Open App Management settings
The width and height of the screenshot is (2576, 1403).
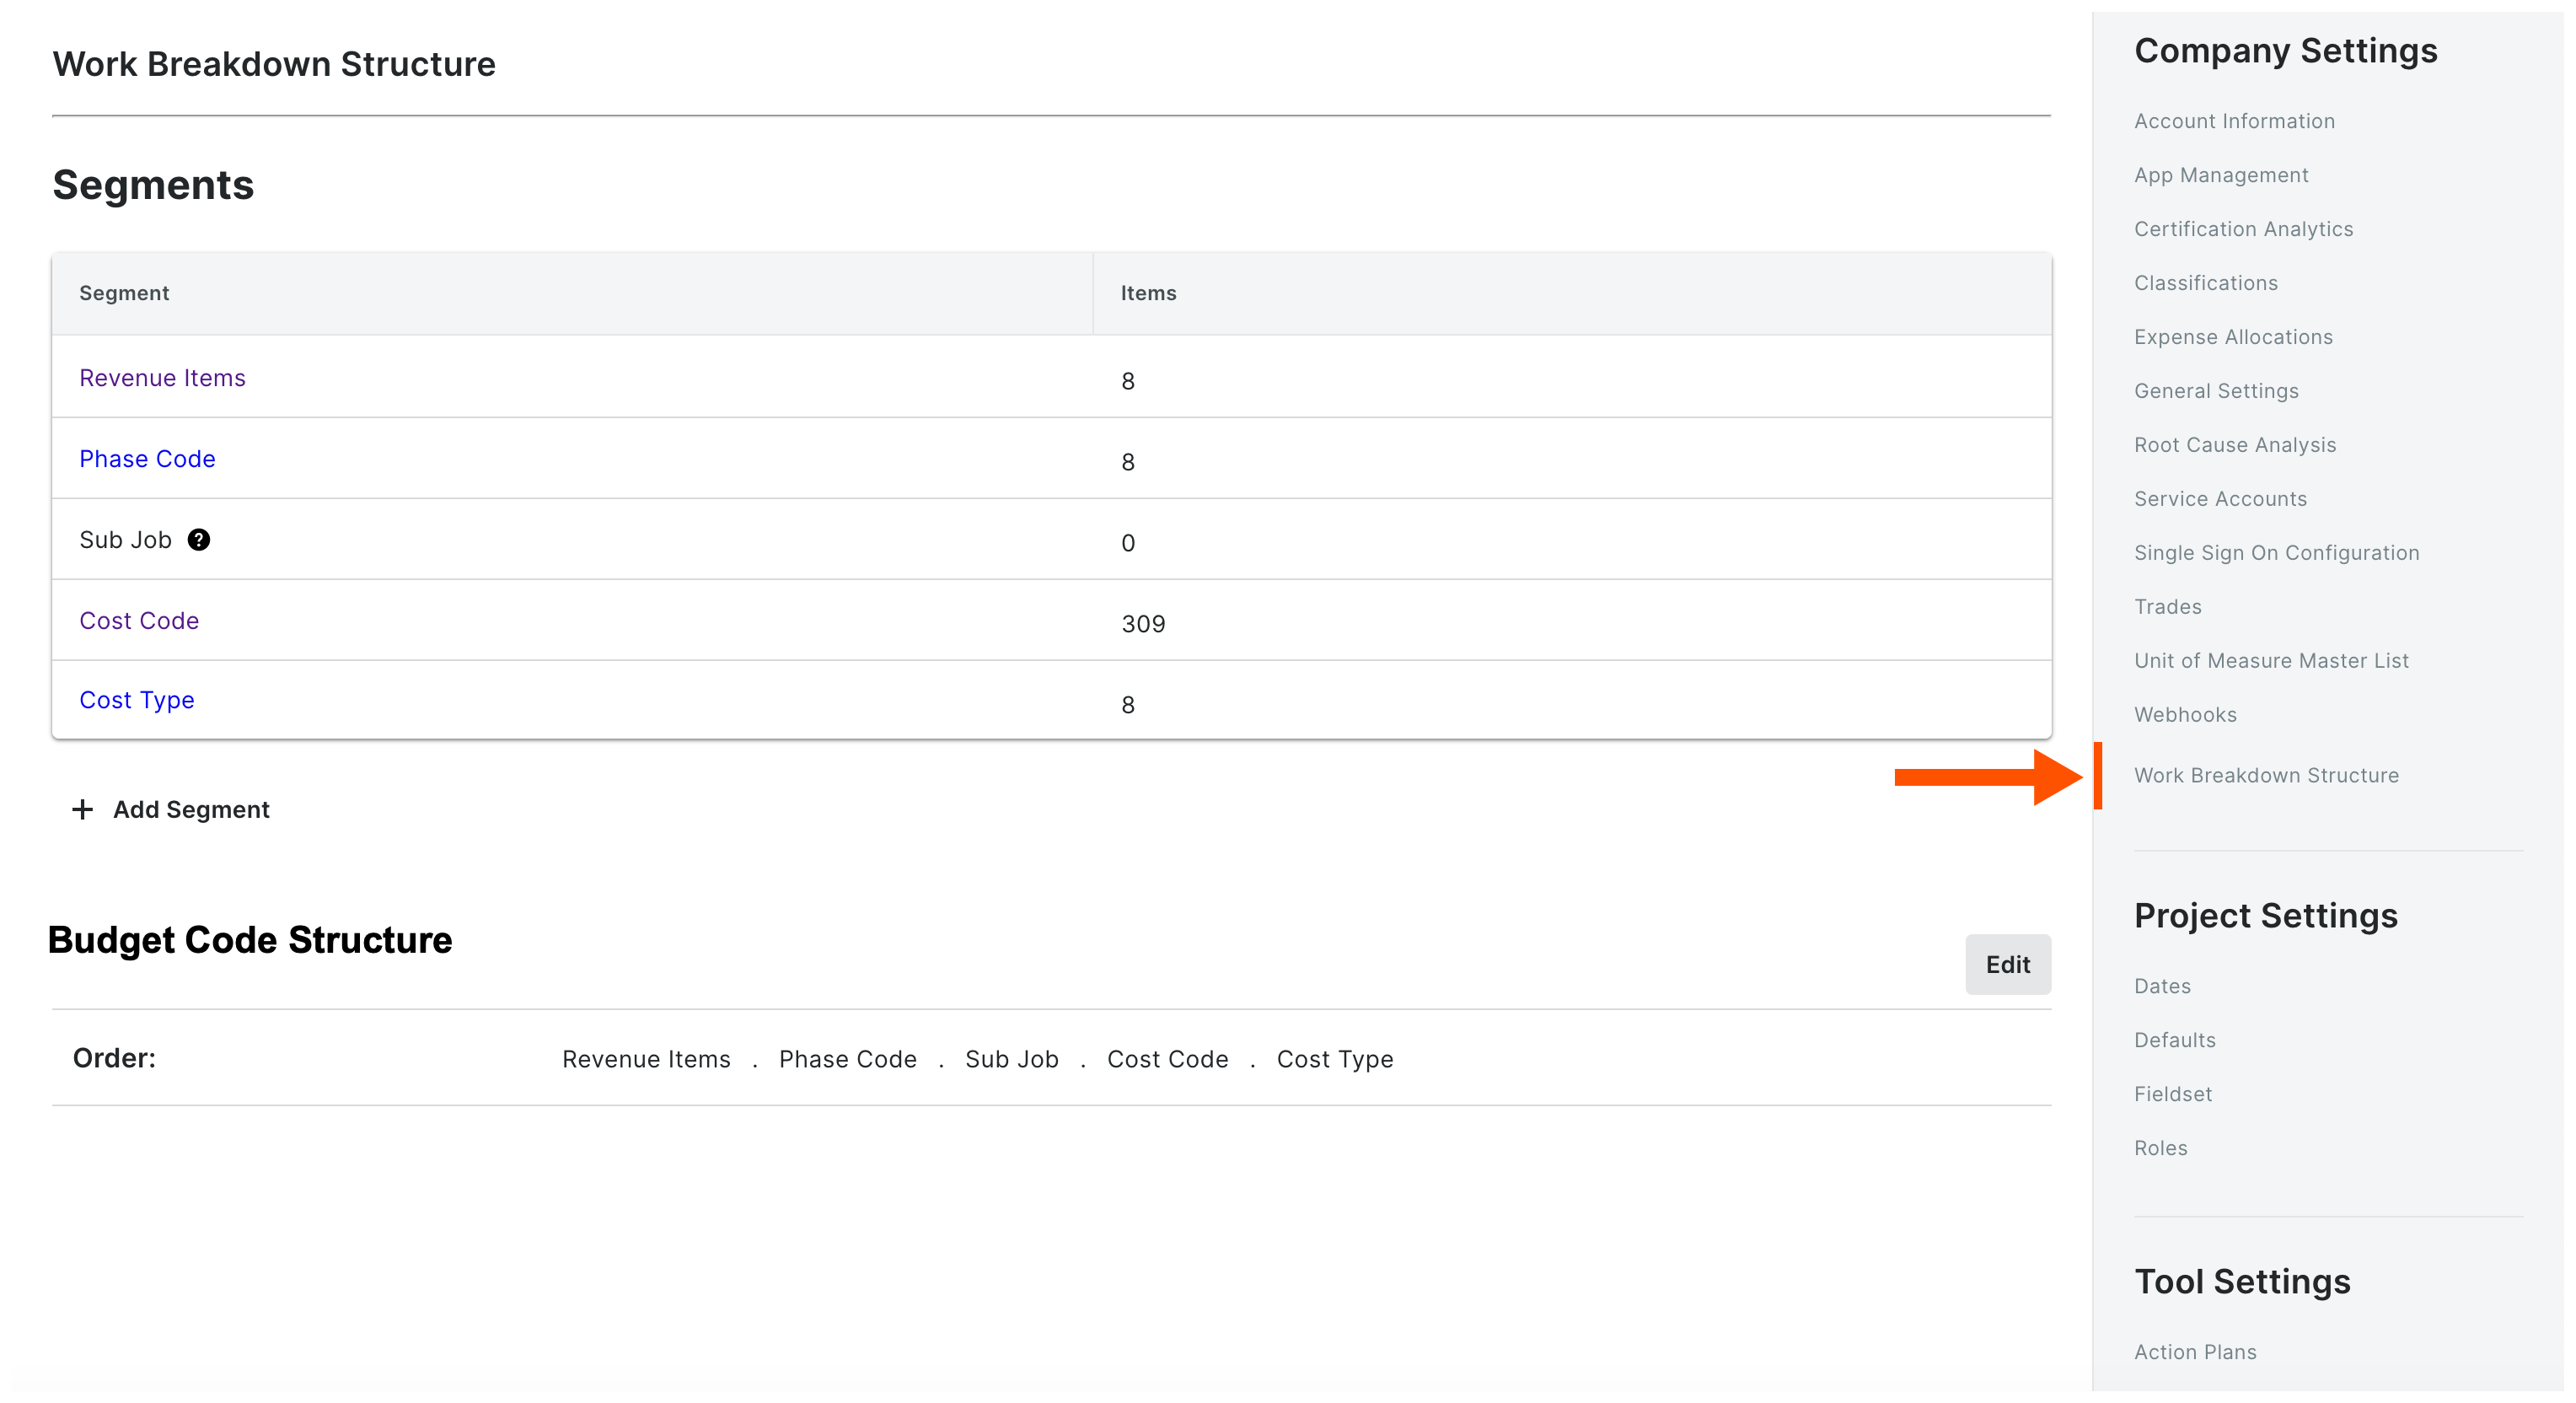[x=2221, y=175]
